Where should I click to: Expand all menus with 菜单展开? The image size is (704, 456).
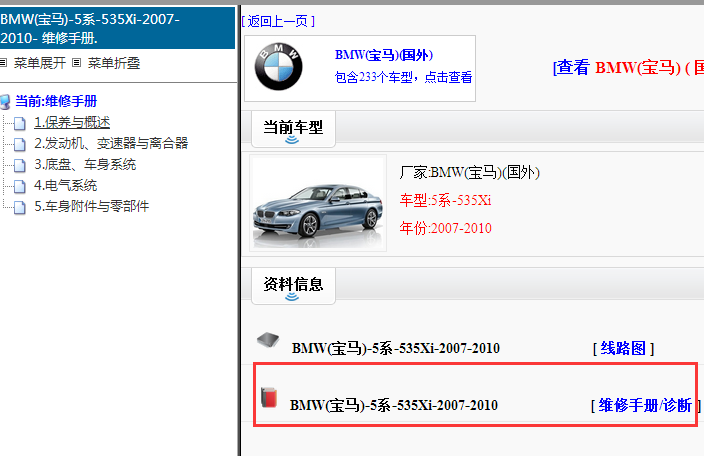pyautogui.click(x=40, y=63)
